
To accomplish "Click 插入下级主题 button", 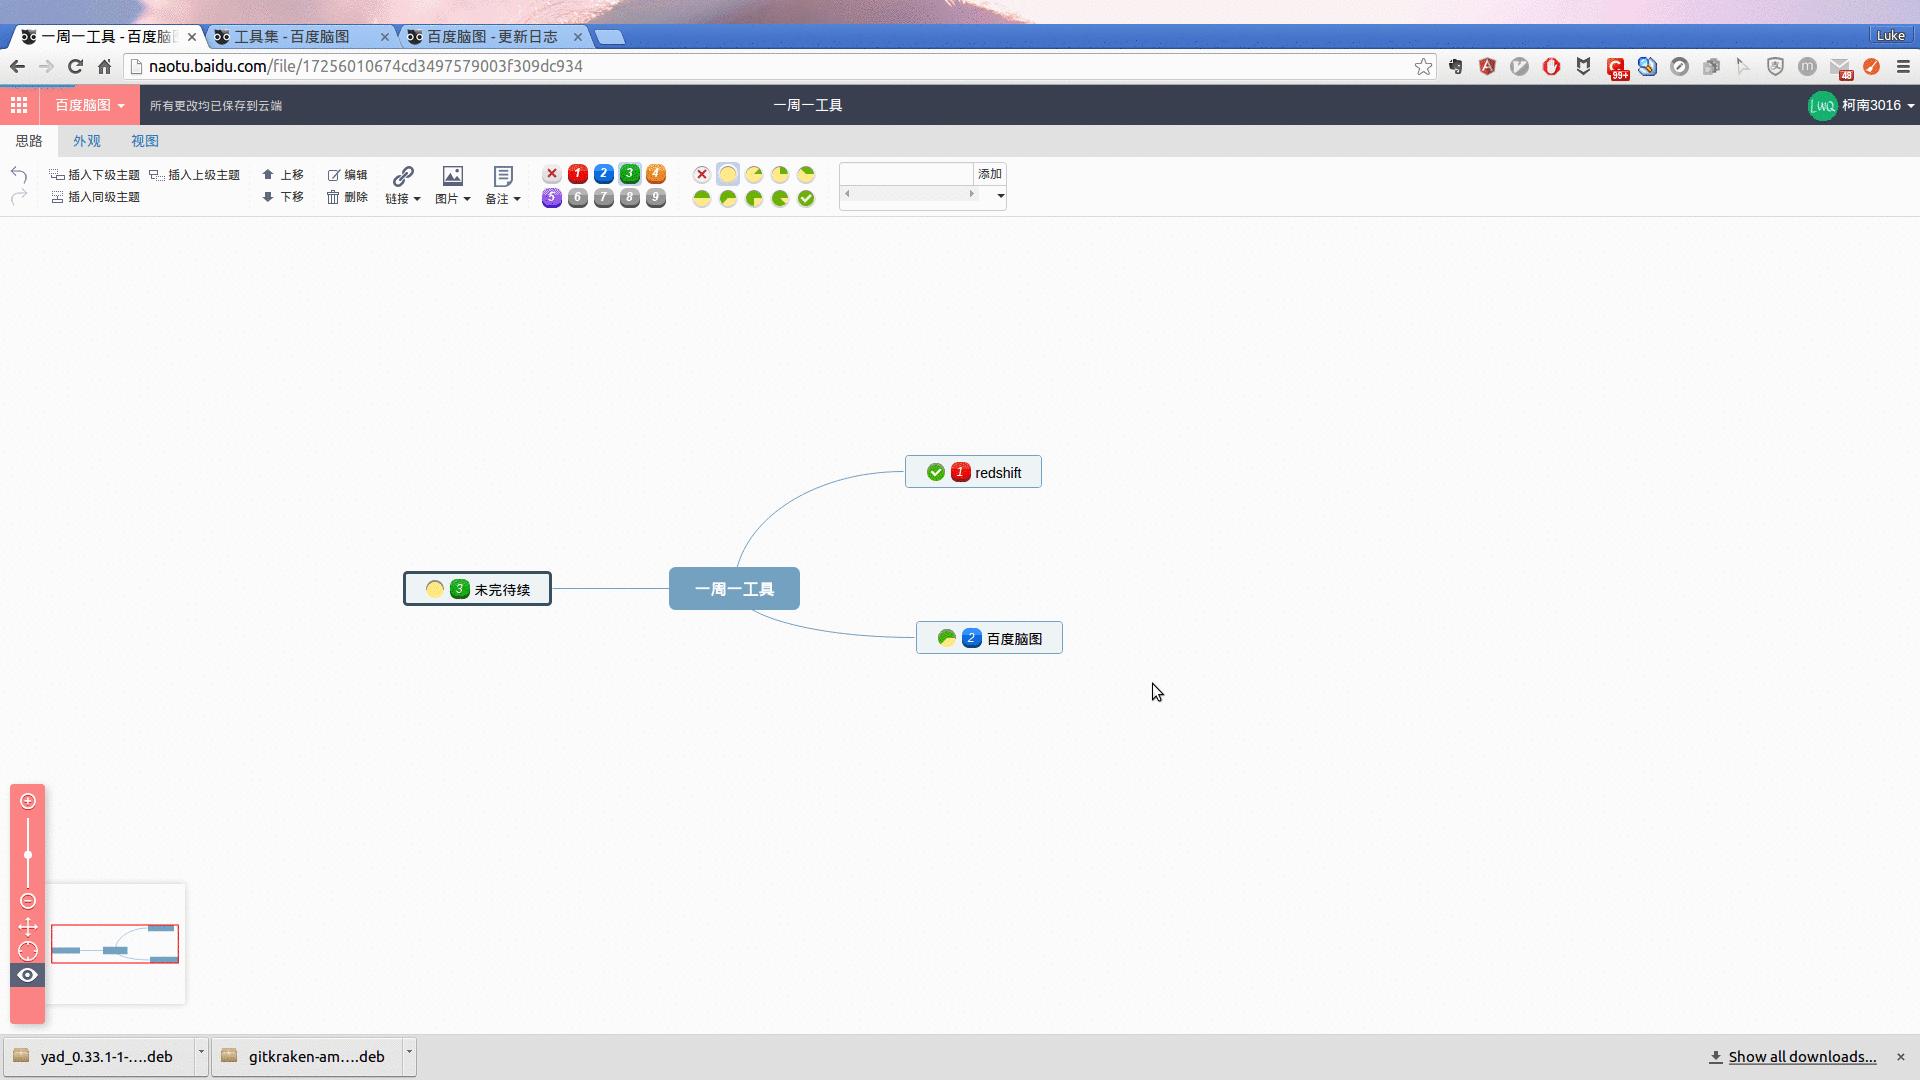I will 95,174.
